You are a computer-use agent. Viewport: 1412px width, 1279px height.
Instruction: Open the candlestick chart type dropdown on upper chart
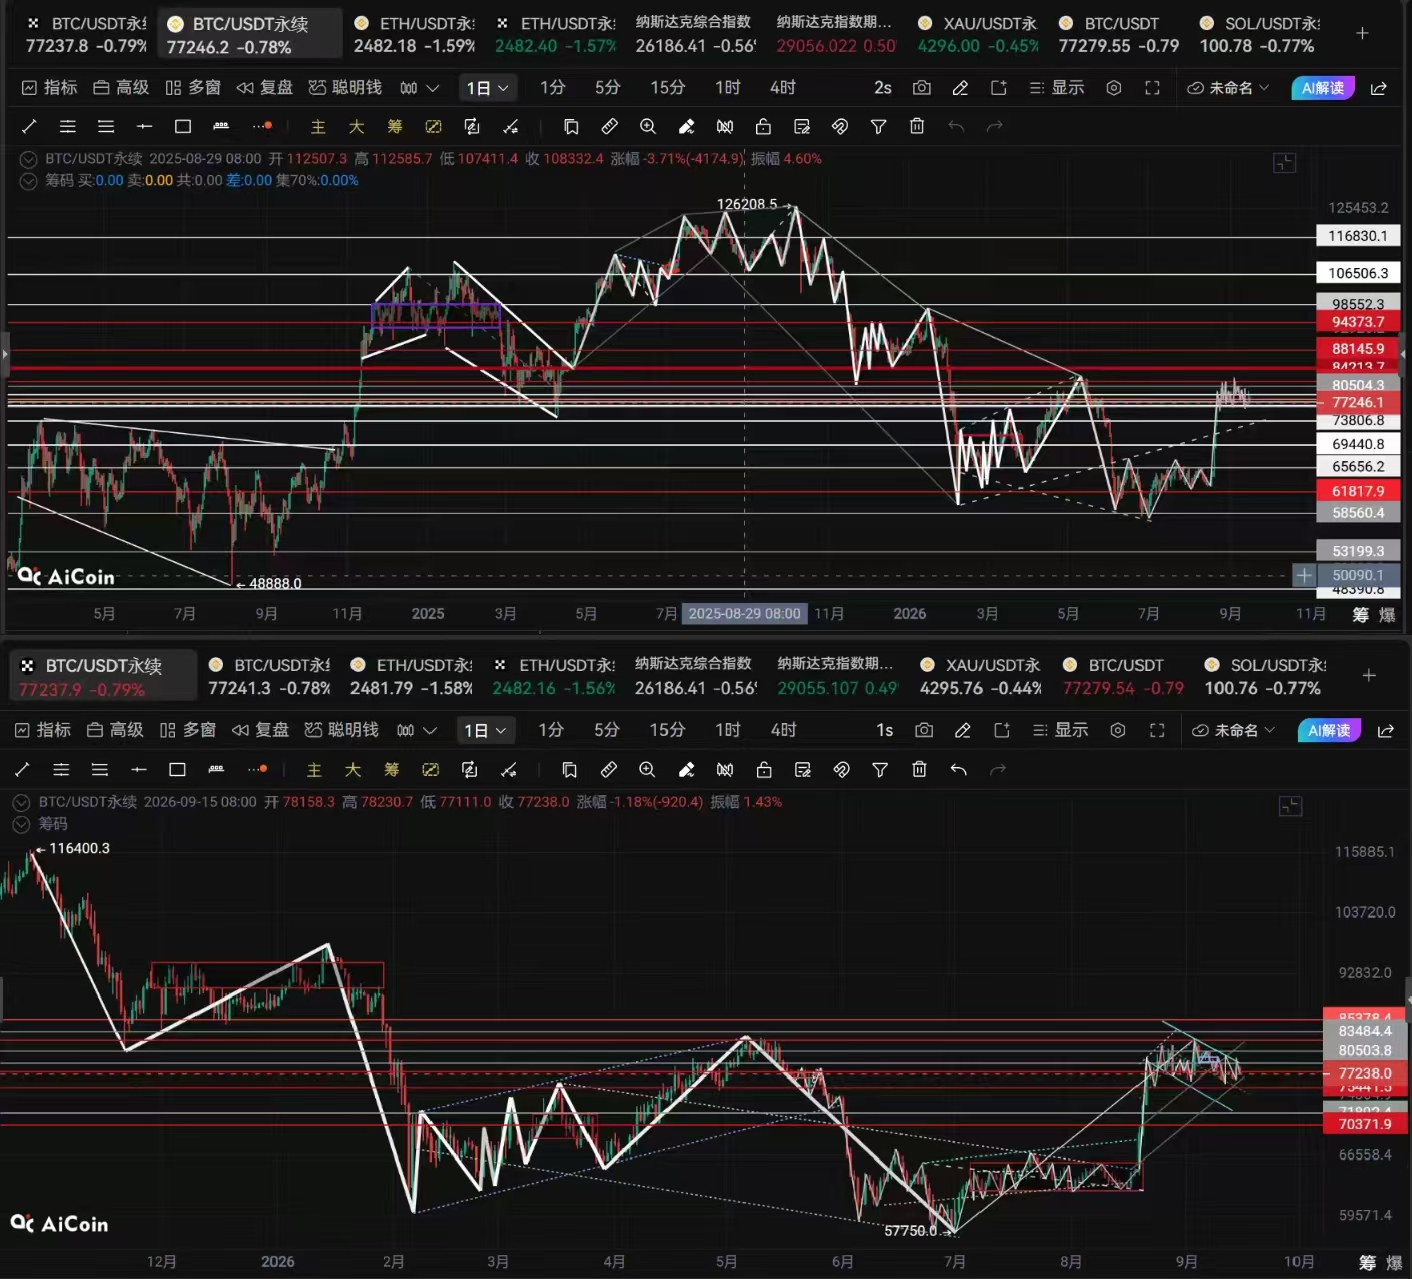click(x=419, y=88)
